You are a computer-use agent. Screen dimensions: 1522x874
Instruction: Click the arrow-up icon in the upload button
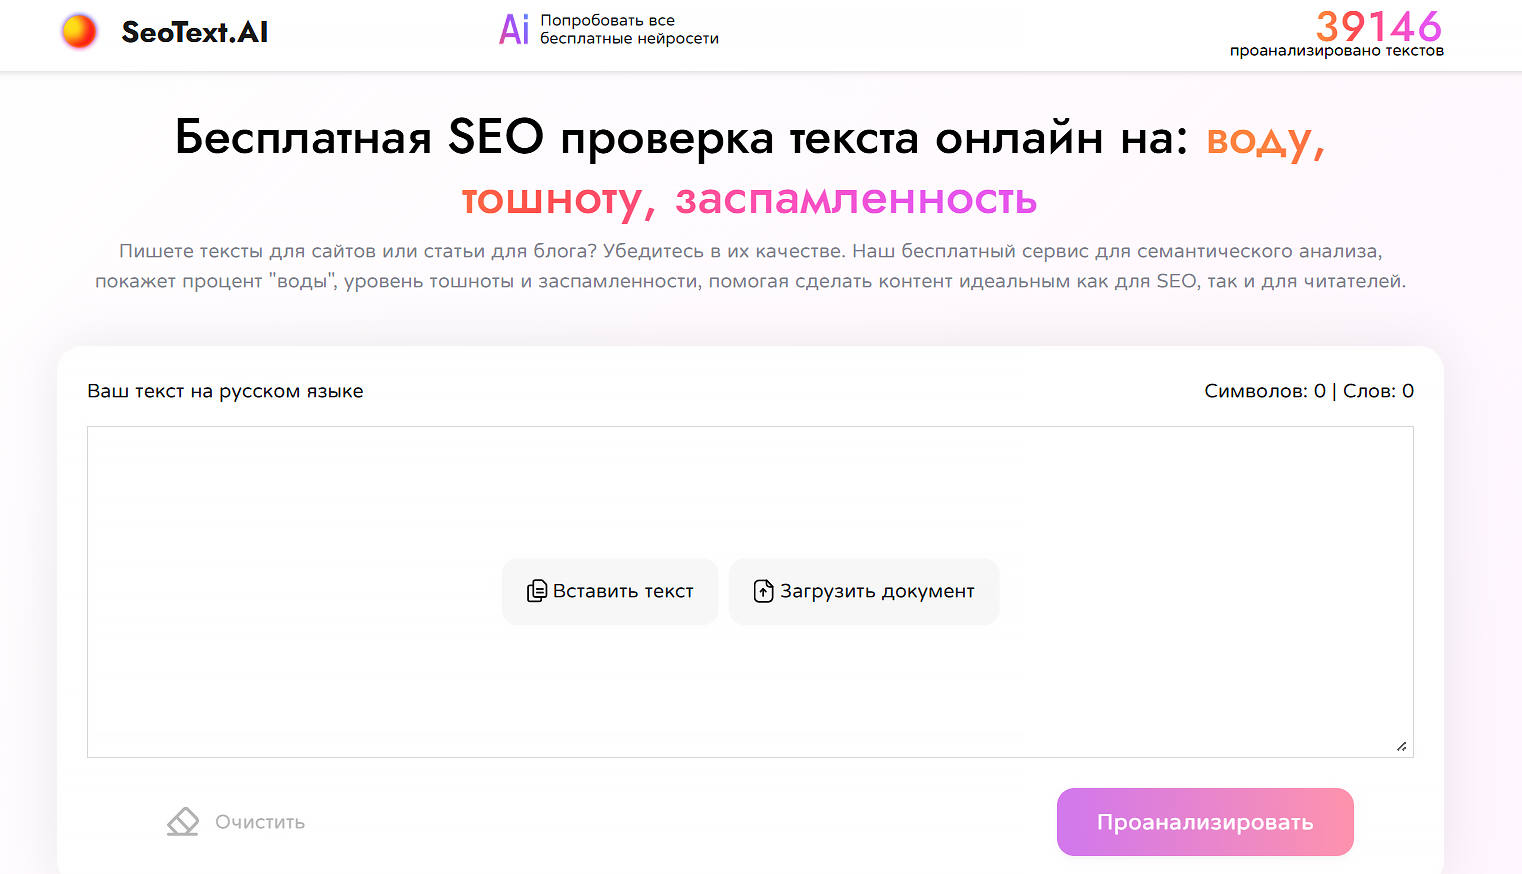(763, 590)
